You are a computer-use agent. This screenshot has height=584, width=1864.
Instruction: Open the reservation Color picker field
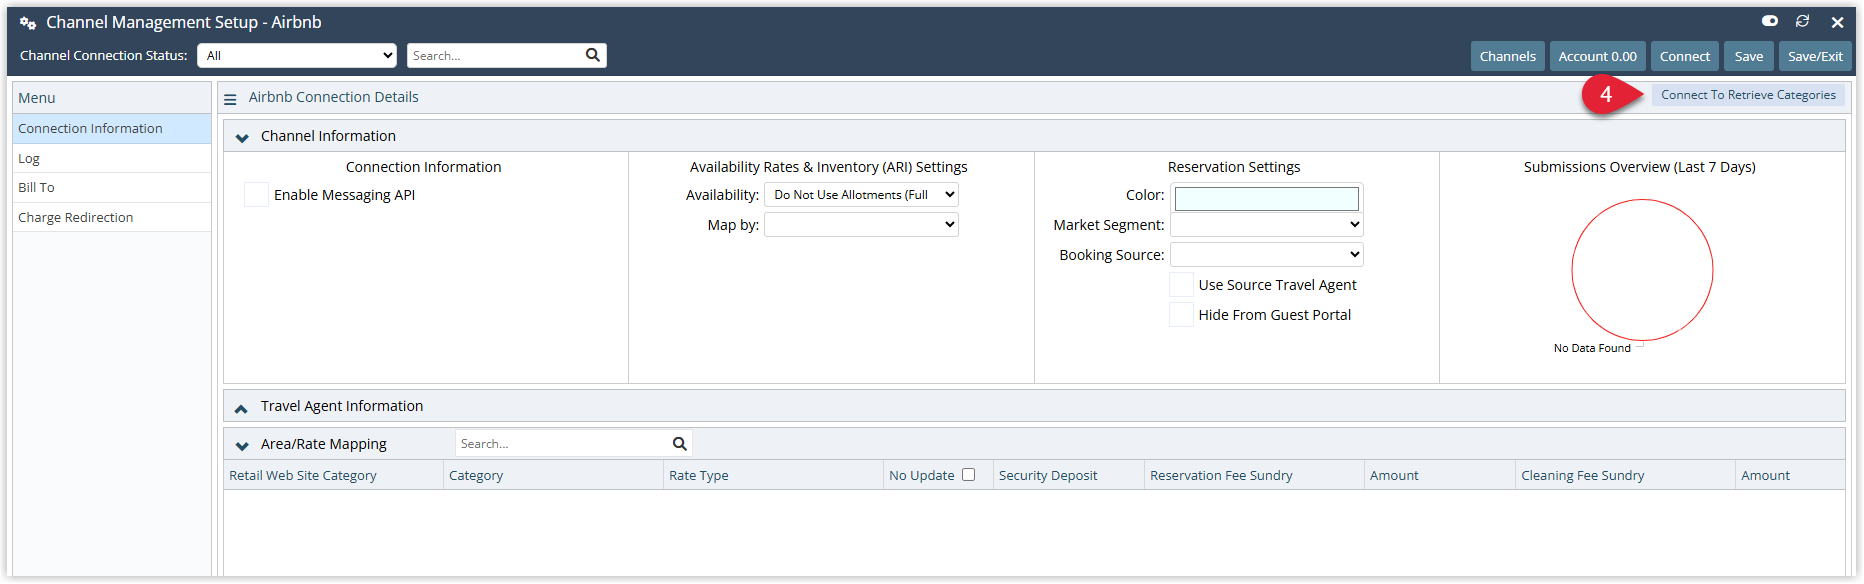[1266, 198]
